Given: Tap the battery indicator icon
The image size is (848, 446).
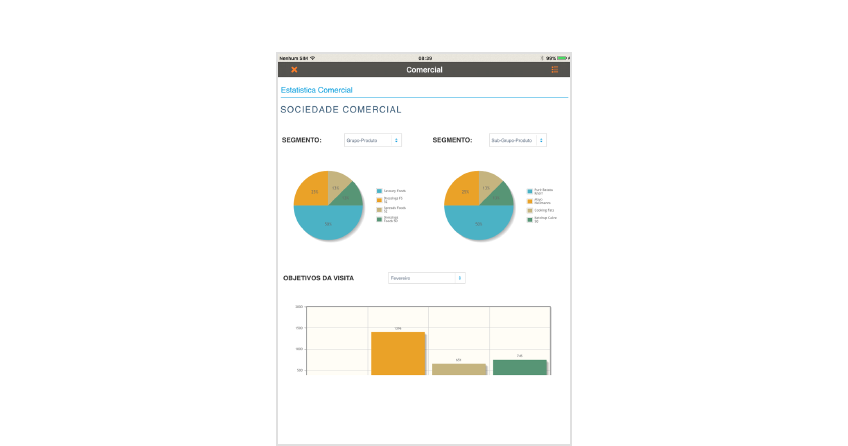Looking at the screenshot, I should point(563,58).
